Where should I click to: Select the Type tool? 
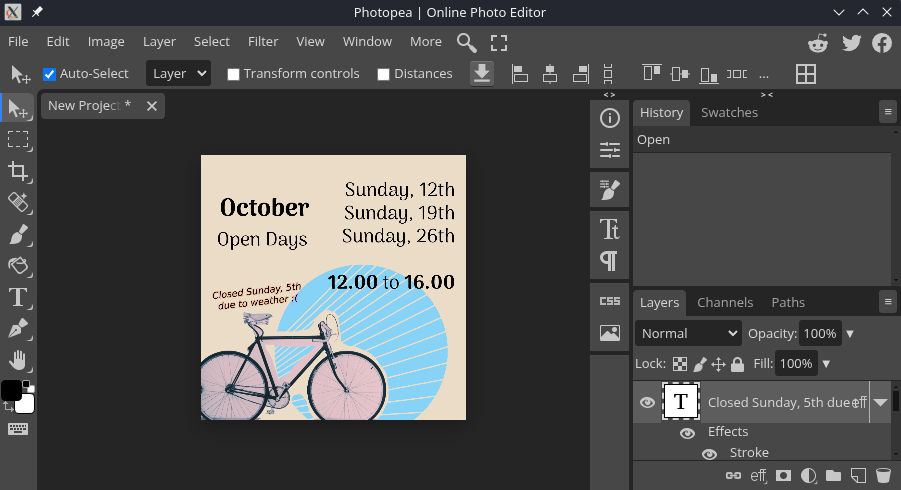(x=17, y=297)
